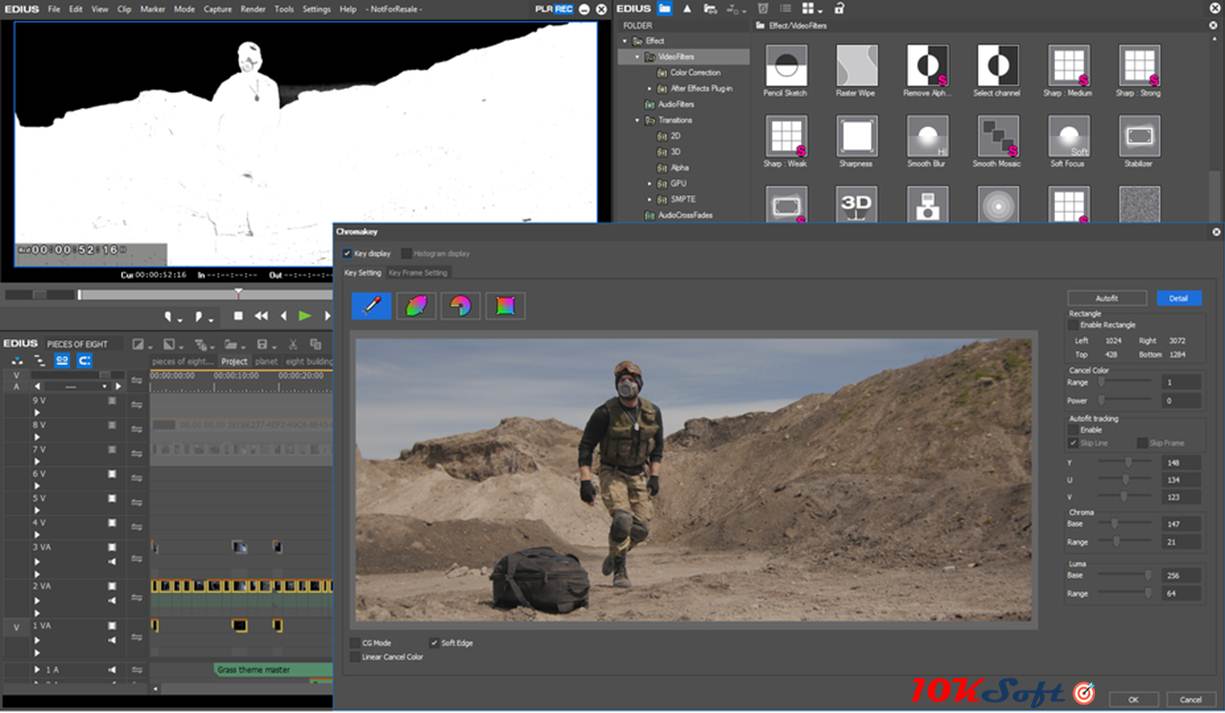This screenshot has width=1225, height=713.
Task: Select the Grass theme master audio clip
Action: coord(272,669)
